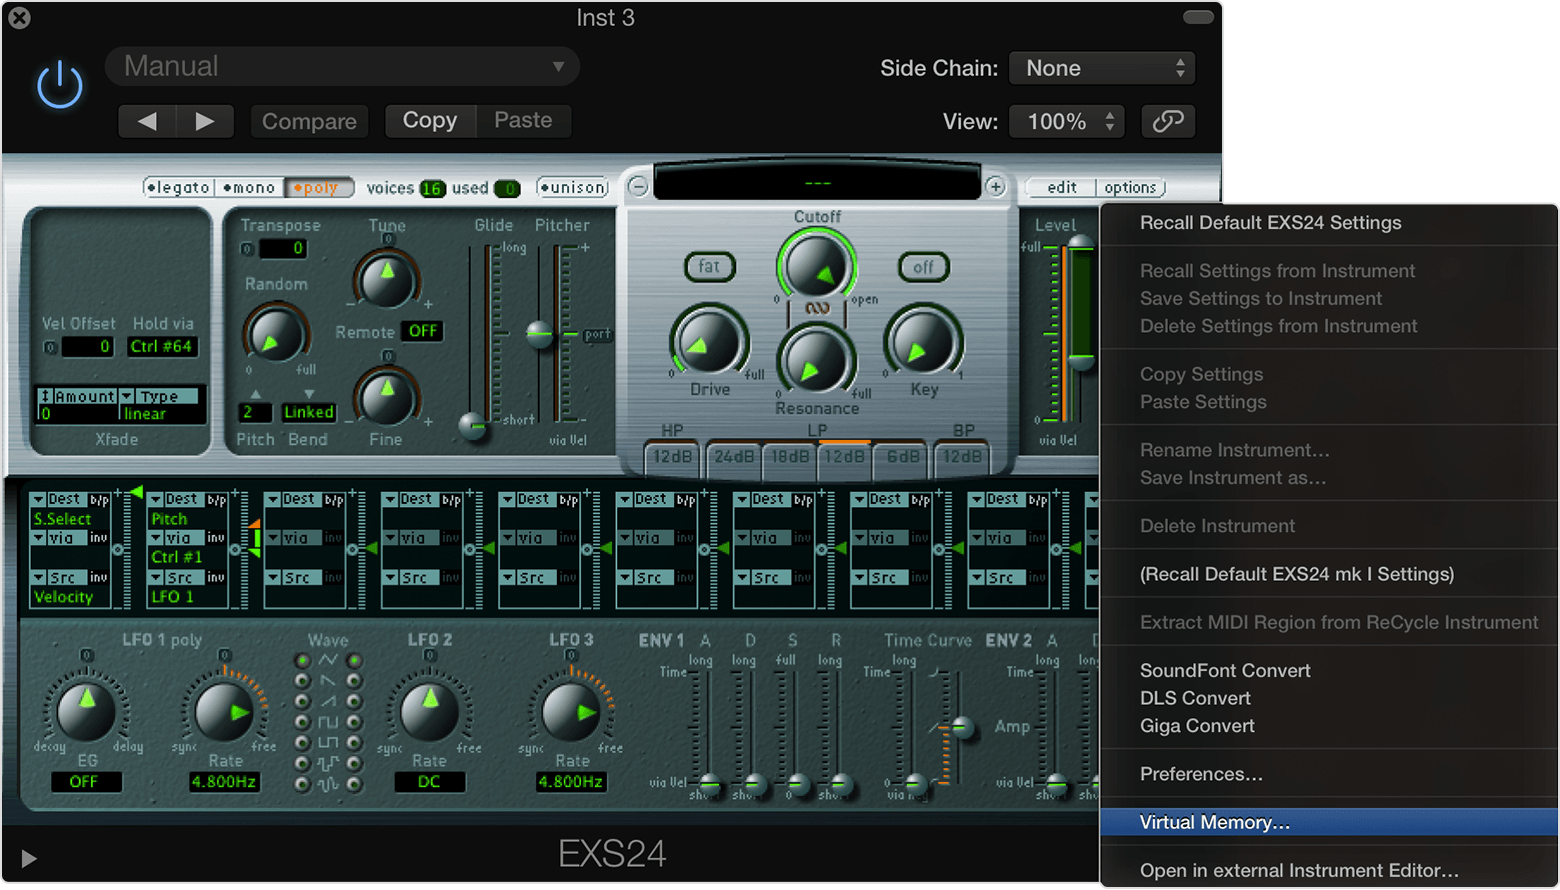The width and height of the screenshot is (1560, 890).
Task: Choose Recall Default EXS24 mk I Settings
Action: pos(1329,574)
